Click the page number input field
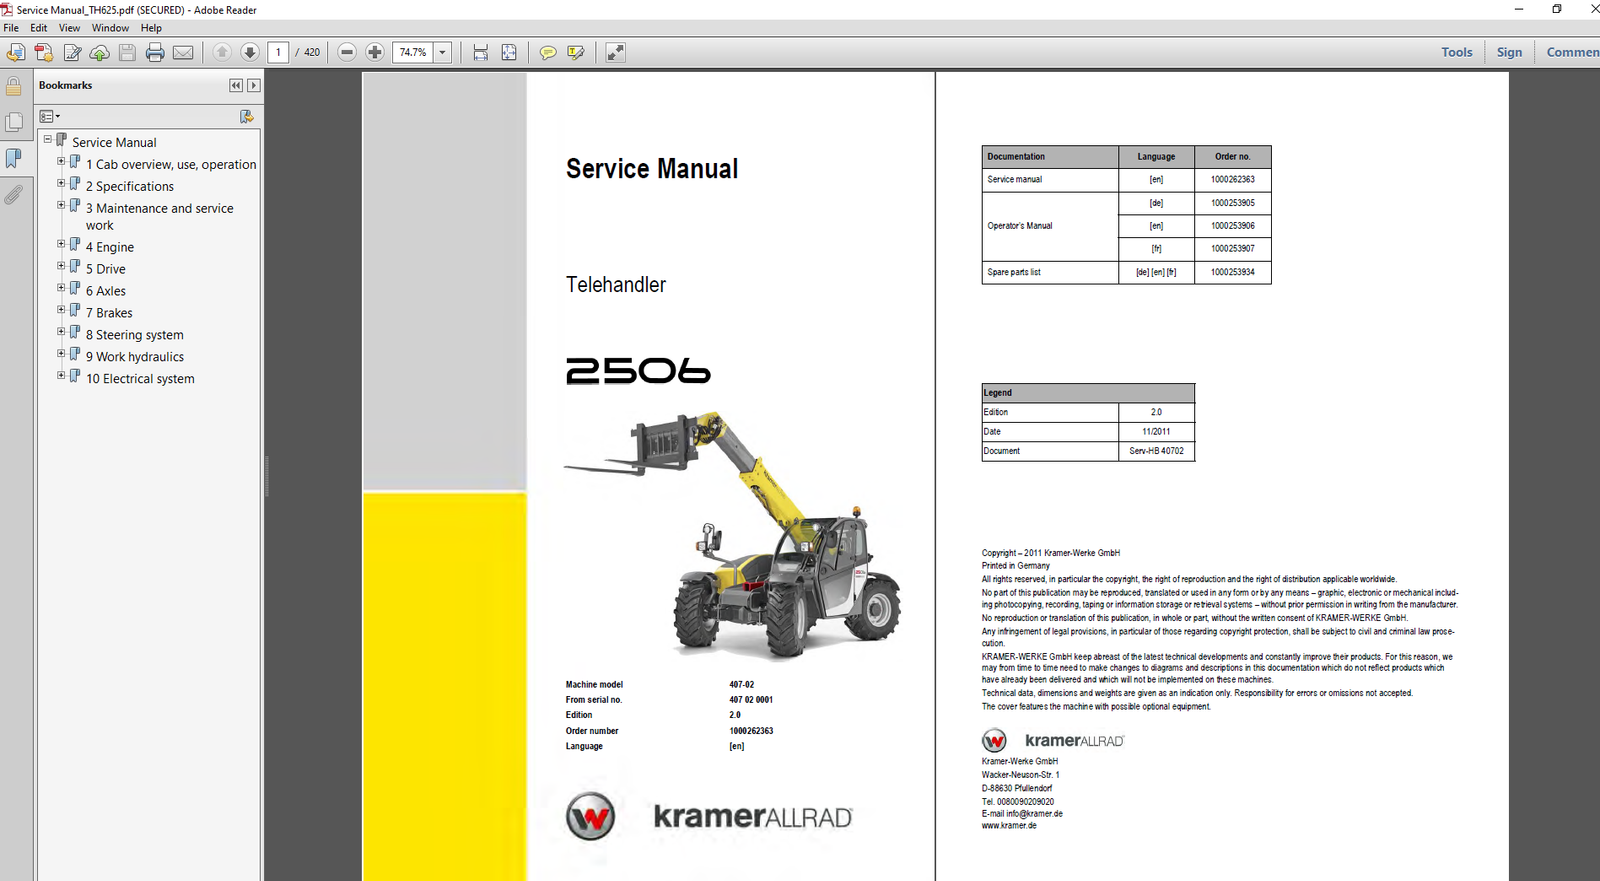The width and height of the screenshot is (1600, 881). tap(279, 52)
